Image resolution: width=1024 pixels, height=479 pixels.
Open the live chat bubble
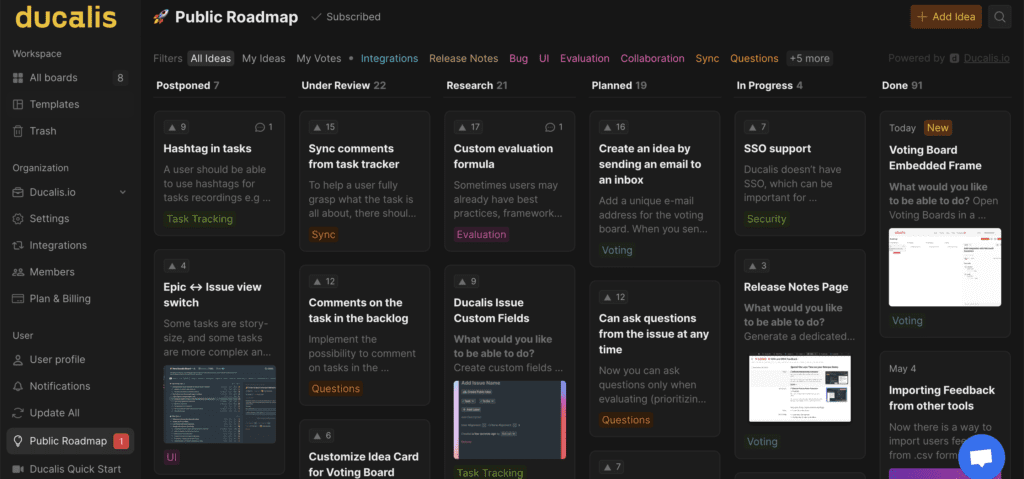point(981,457)
